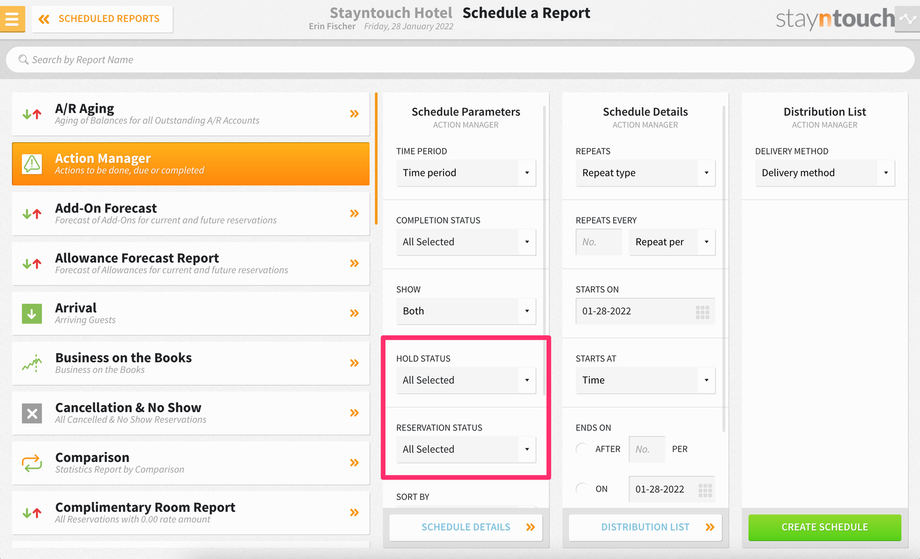Viewport: 920px width, 559px height.
Task: Select the Arrival report title
Action: (x=76, y=308)
